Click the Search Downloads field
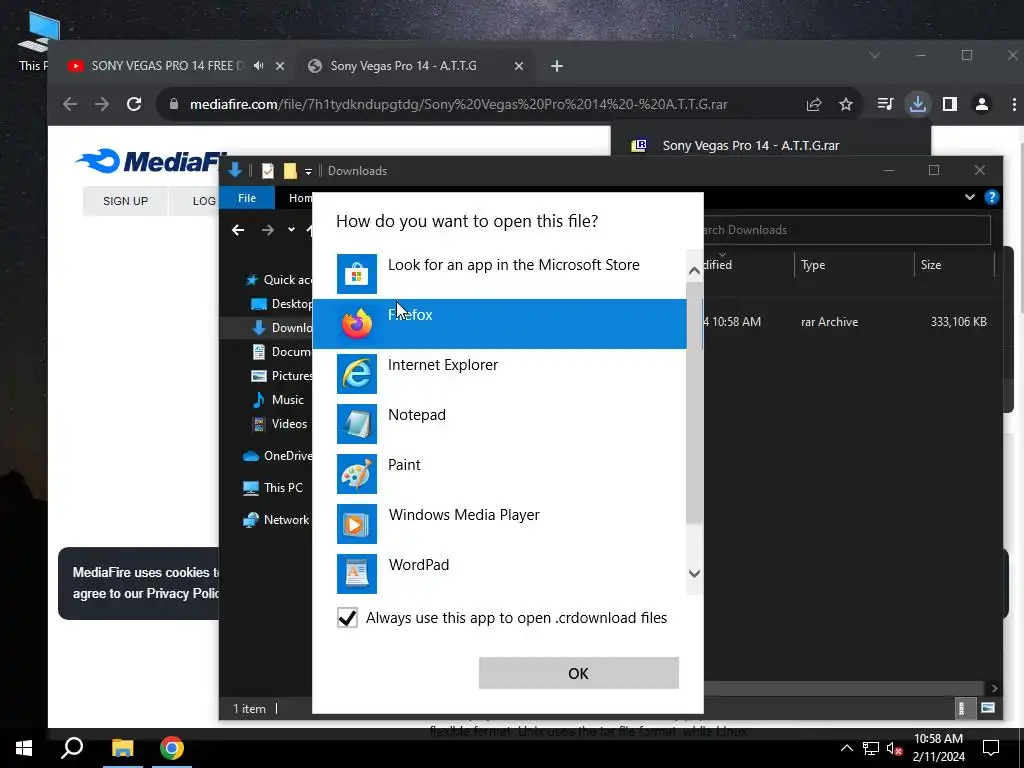Viewport: 1024px width, 768px height. click(x=847, y=230)
